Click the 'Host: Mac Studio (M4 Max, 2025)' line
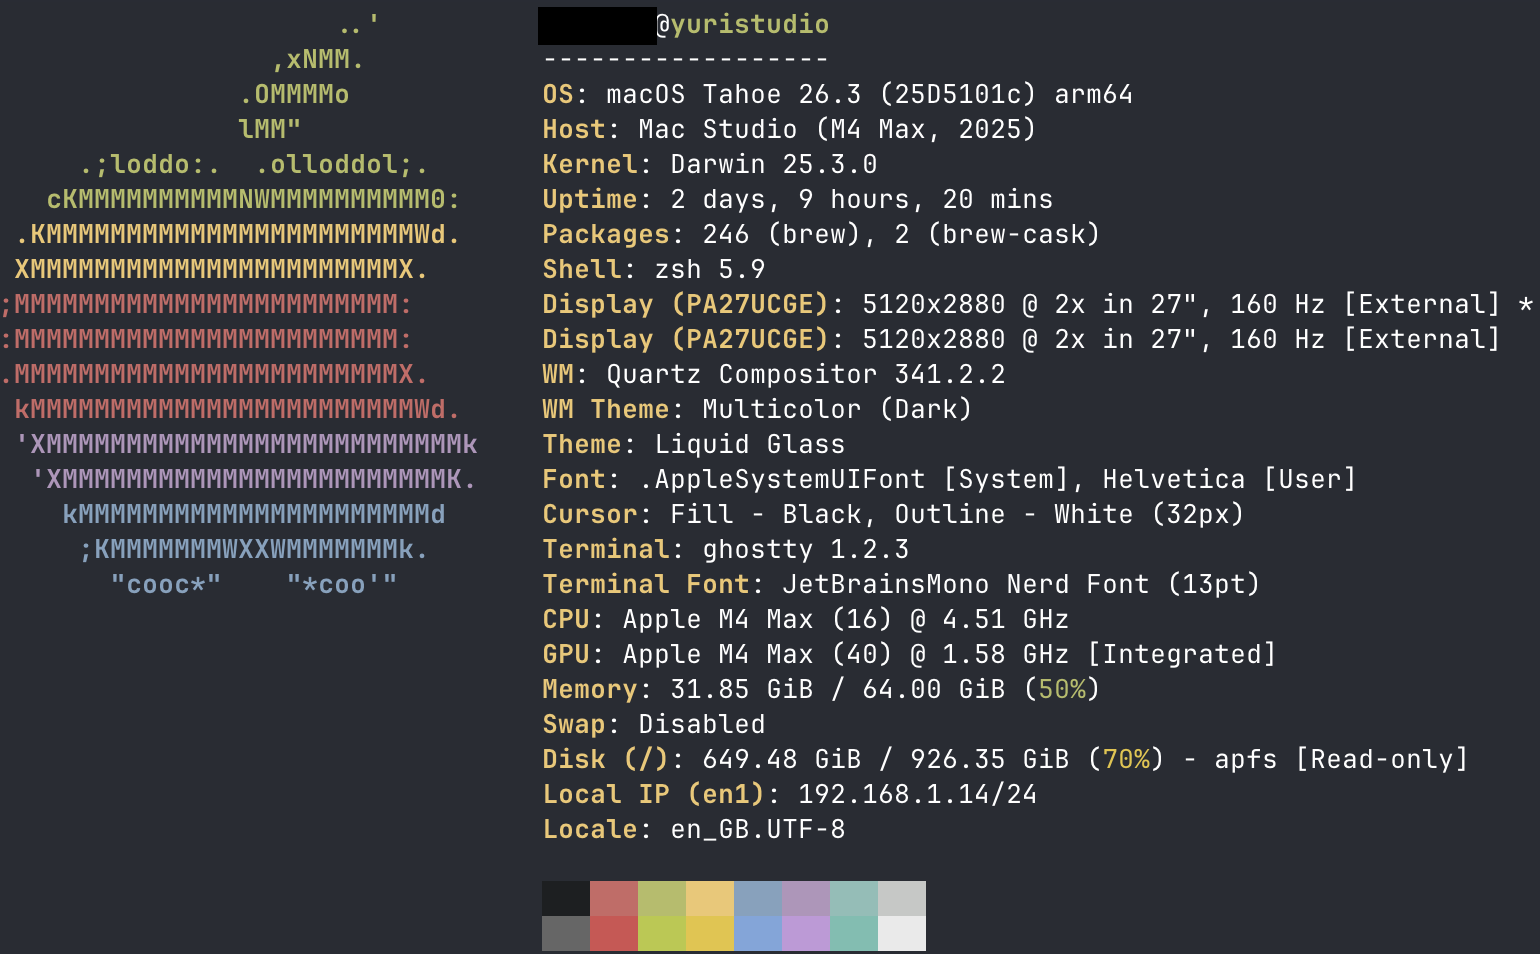Viewport: 1540px width, 954px height. (x=789, y=129)
